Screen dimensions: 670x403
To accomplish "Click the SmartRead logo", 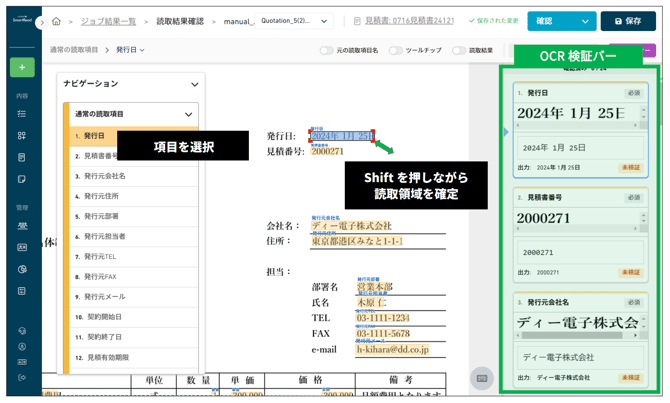I will pos(21,19).
